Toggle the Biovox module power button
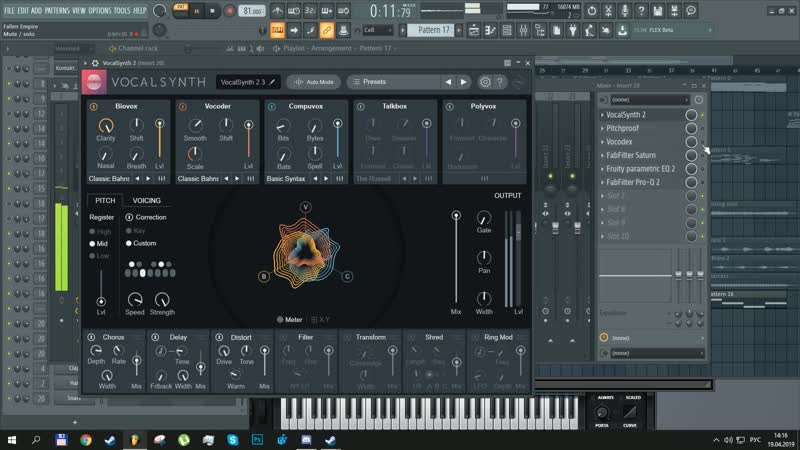 coord(94,107)
